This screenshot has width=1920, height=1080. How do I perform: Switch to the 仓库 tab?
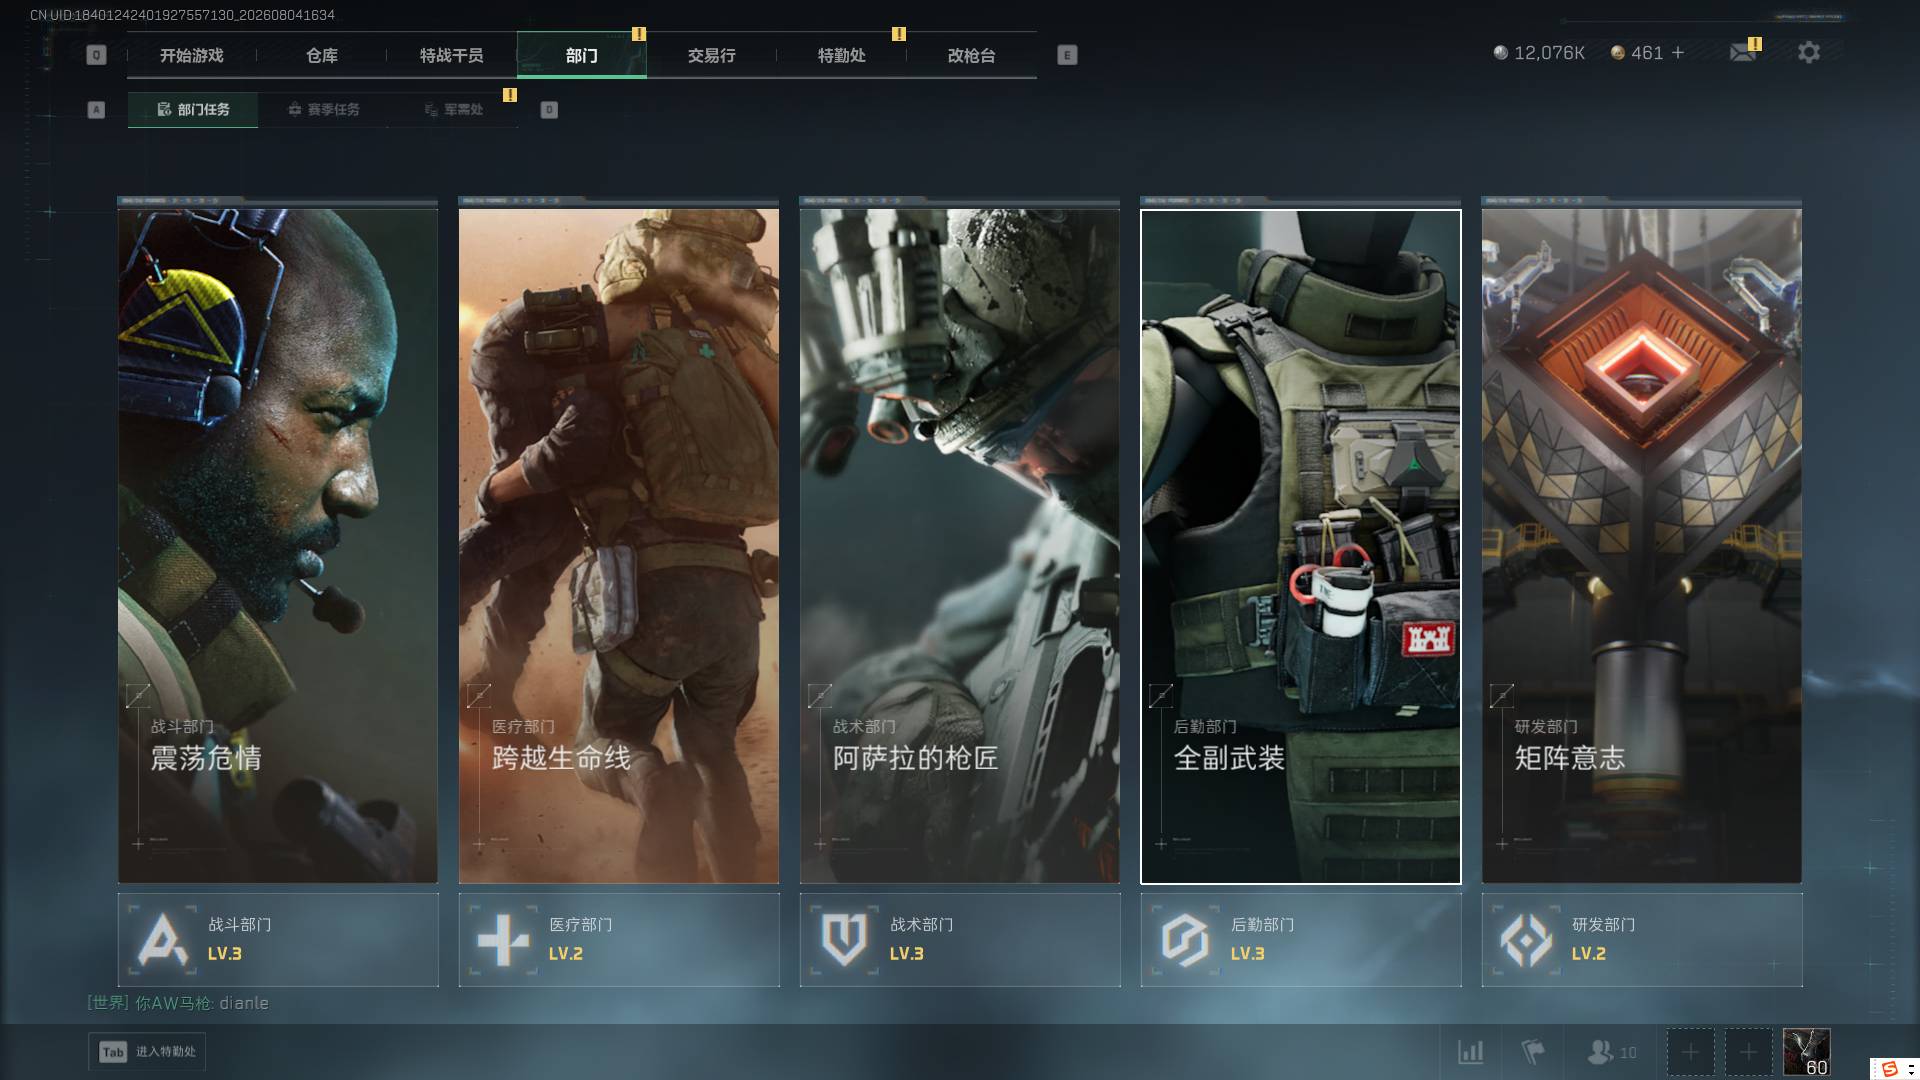click(321, 56)
